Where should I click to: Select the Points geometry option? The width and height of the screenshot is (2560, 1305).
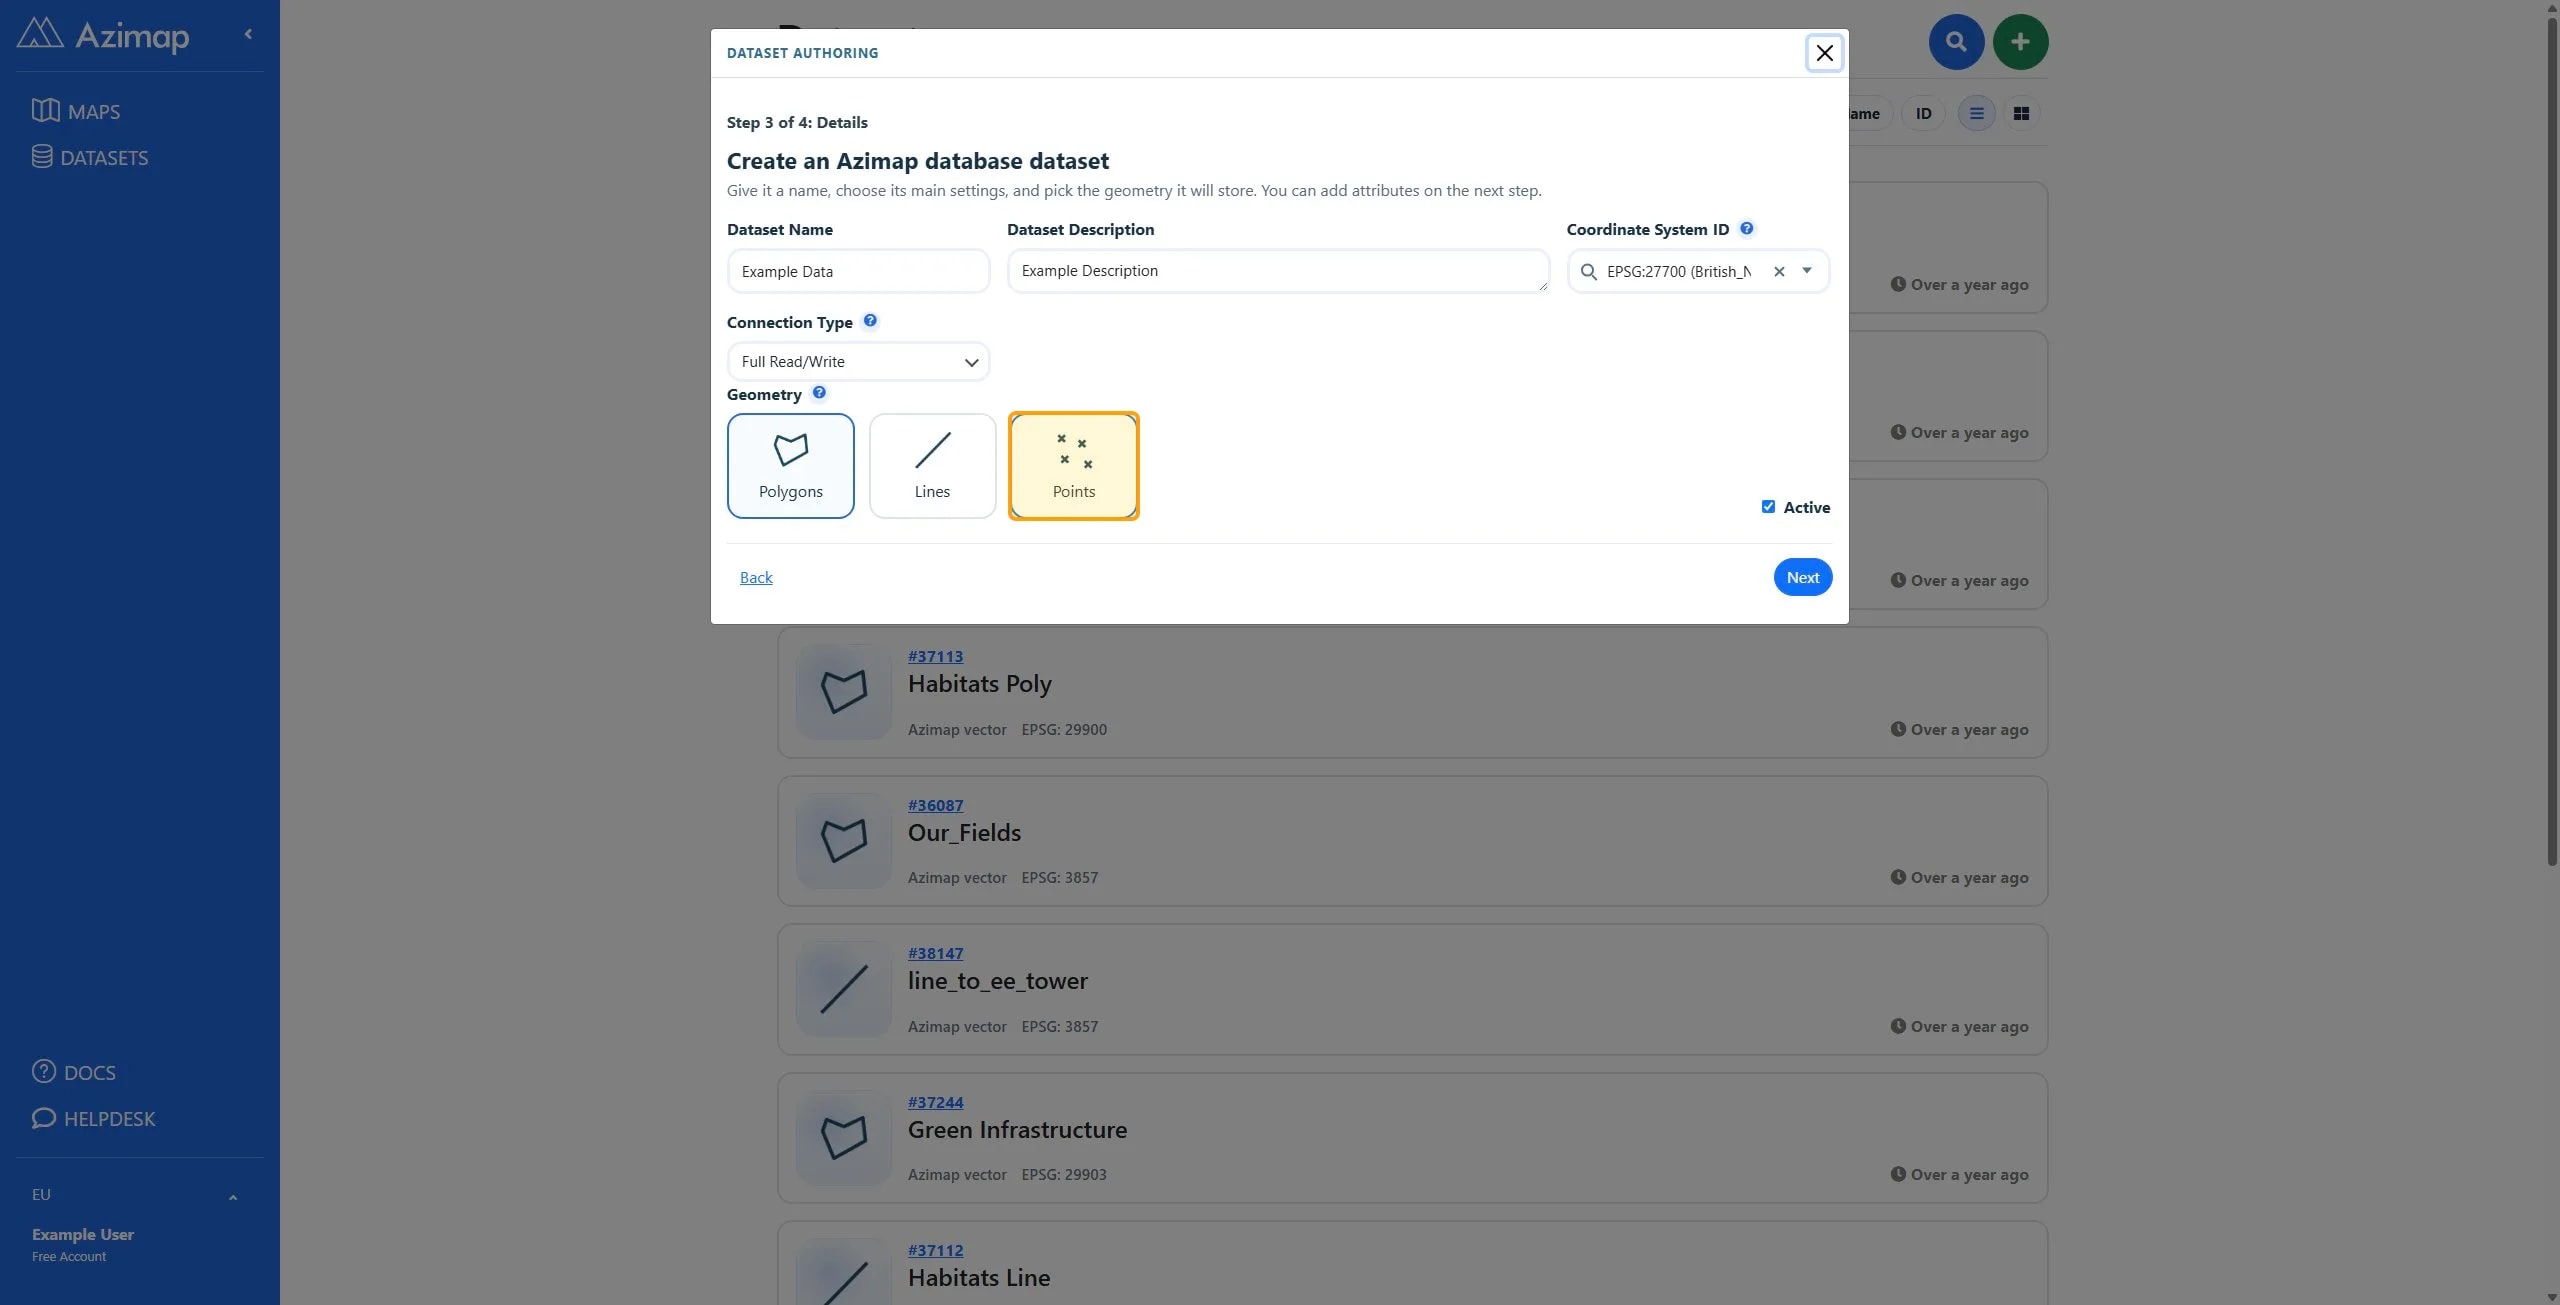(x=1074, y=466)
